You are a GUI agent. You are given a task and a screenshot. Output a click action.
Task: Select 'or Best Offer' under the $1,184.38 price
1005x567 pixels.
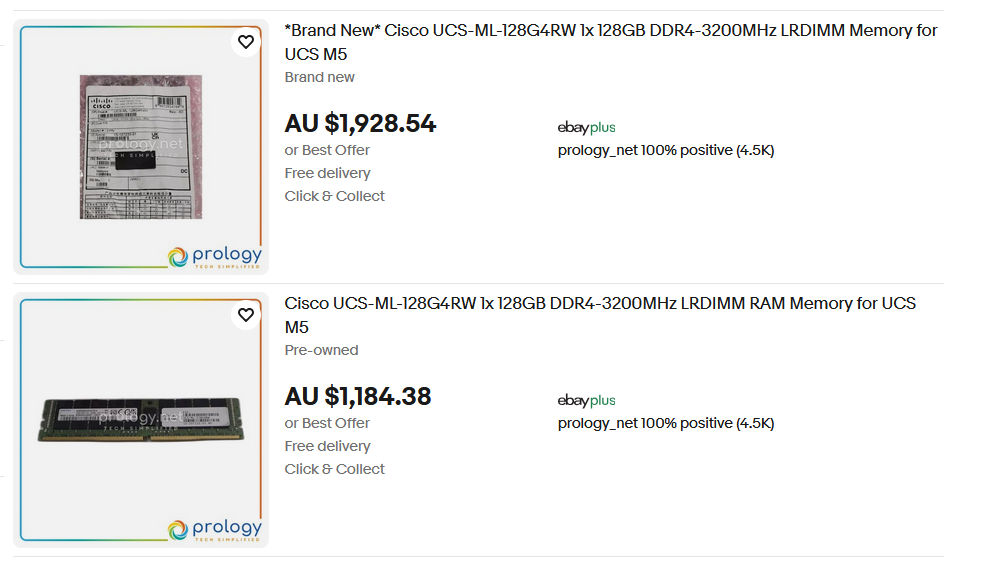point(327,423)
